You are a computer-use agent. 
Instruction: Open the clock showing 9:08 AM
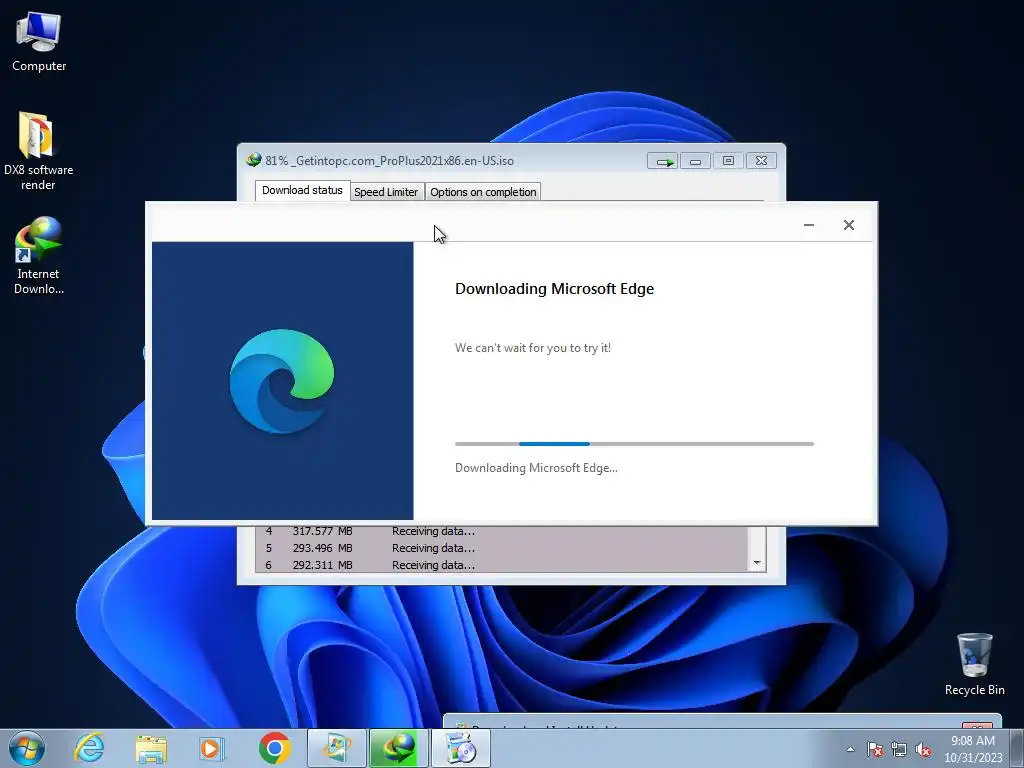973,749
